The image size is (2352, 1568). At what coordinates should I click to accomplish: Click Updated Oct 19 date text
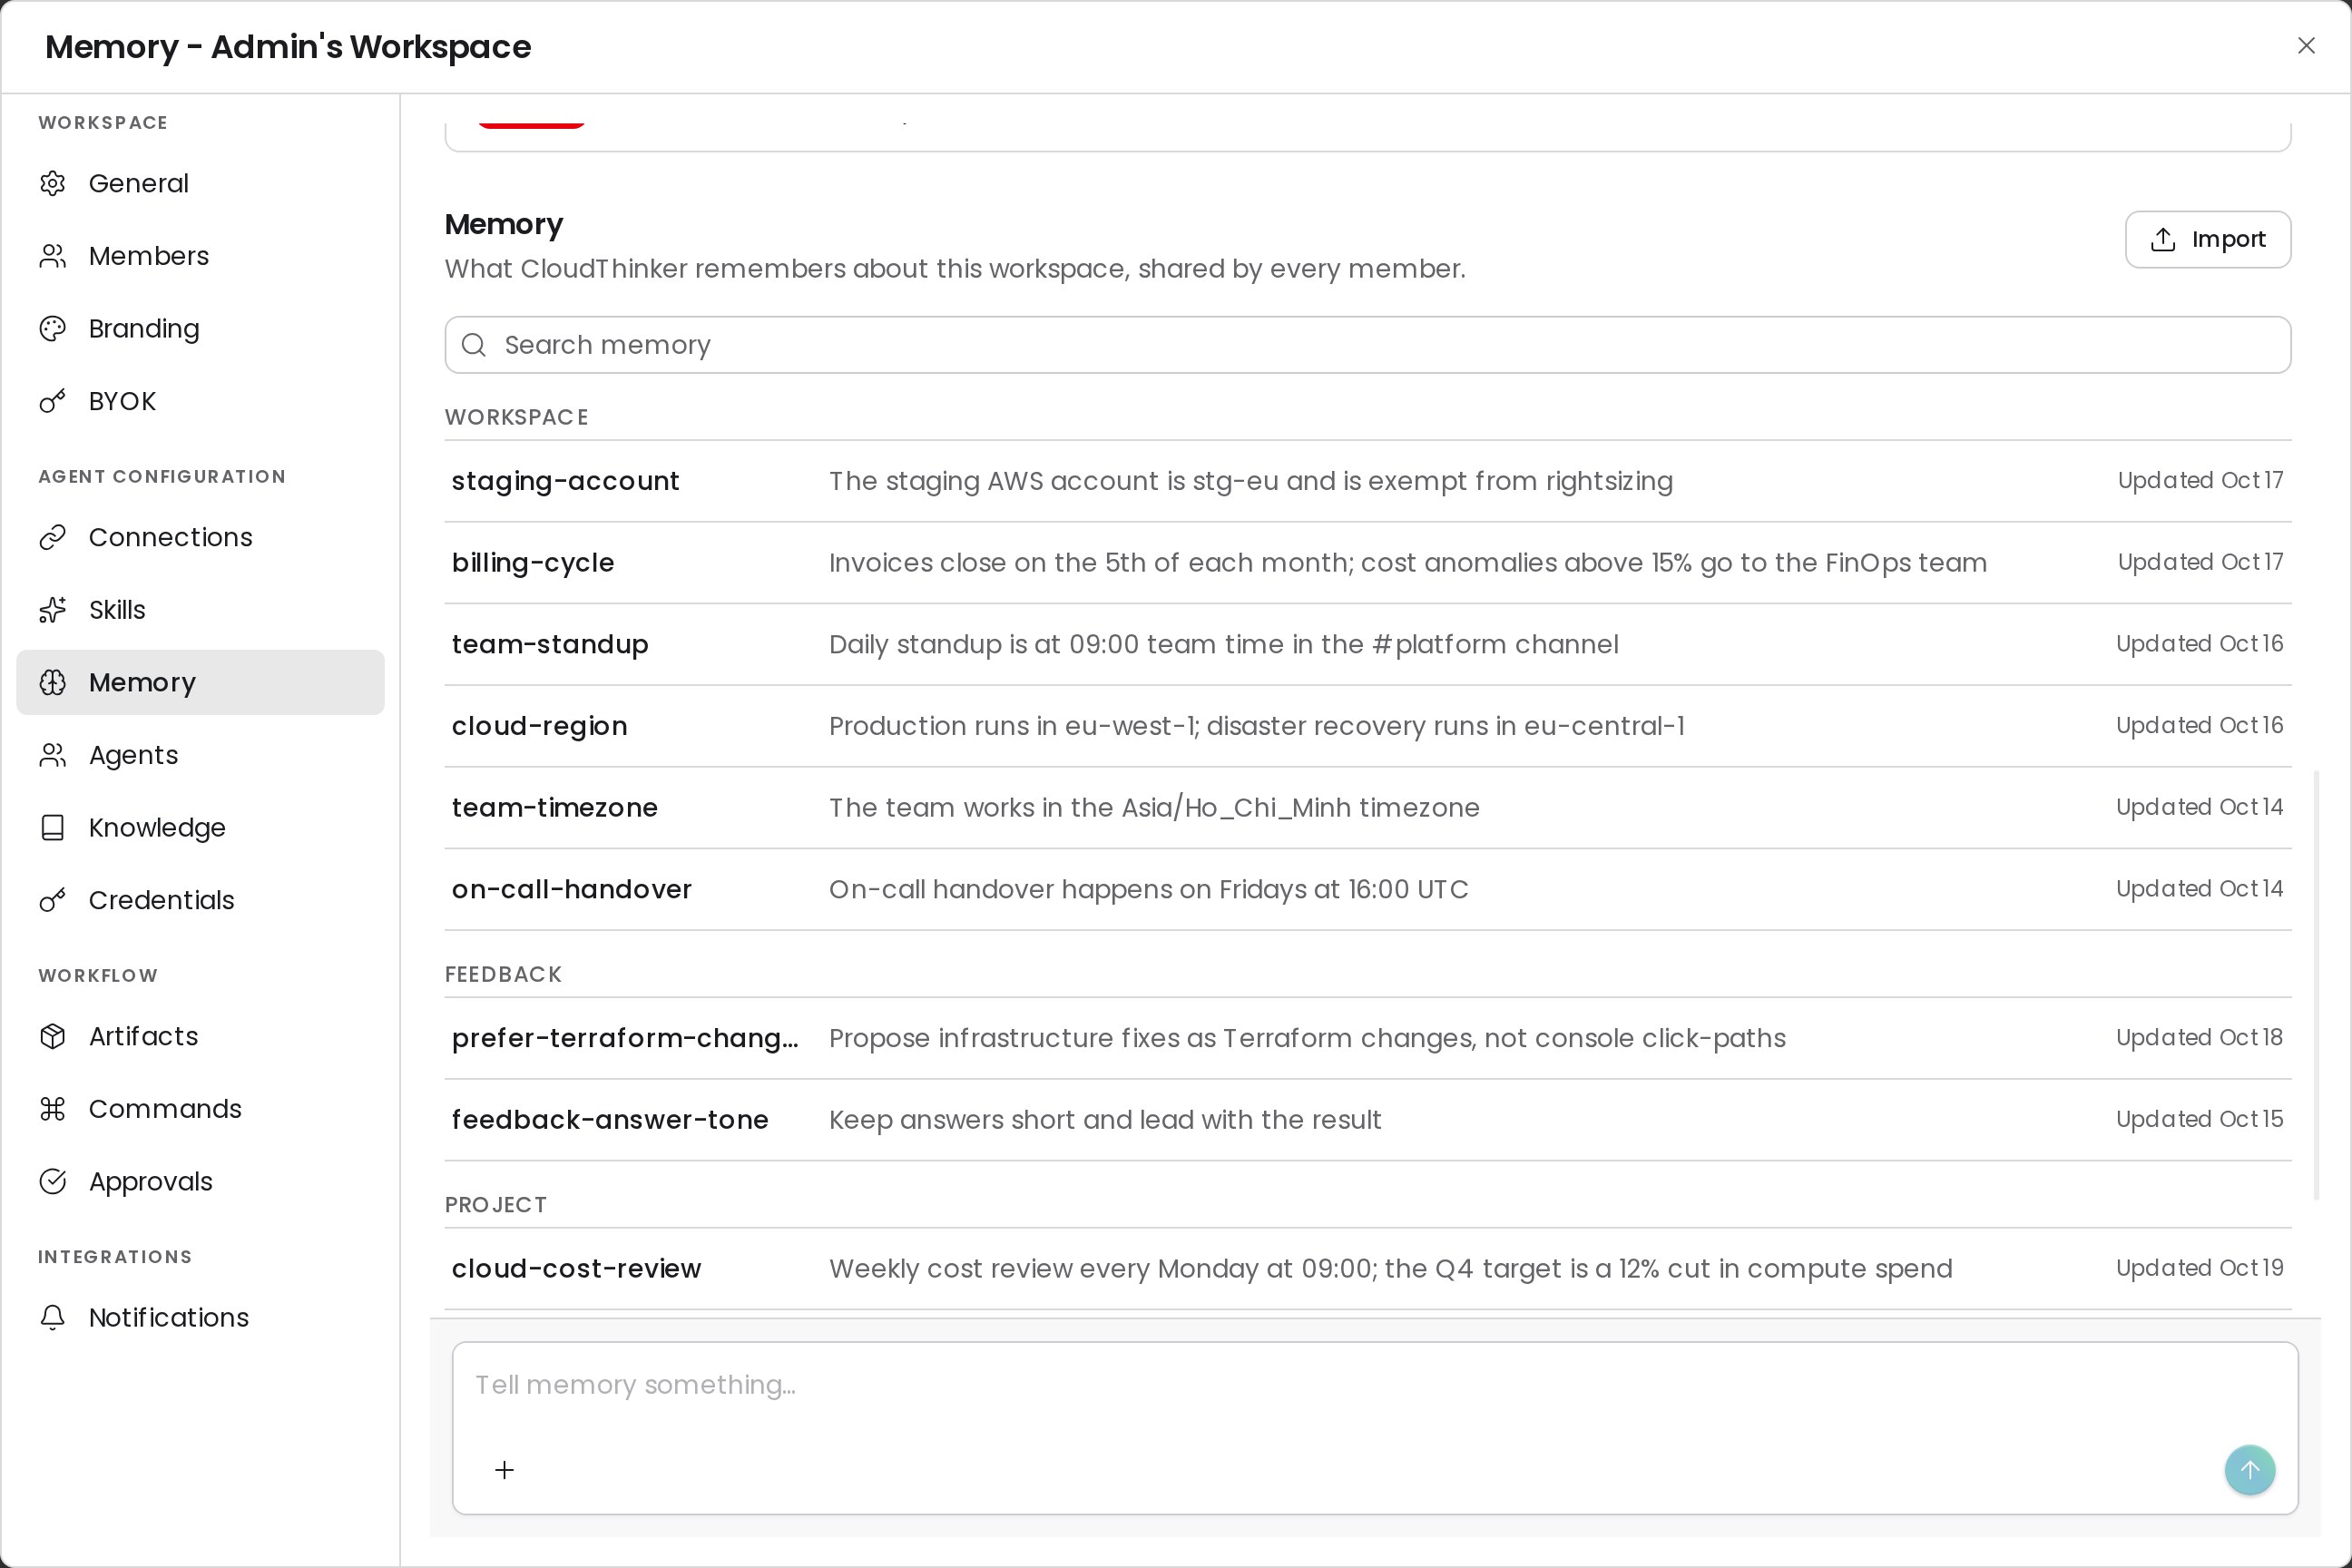tap(2199, 1268)
